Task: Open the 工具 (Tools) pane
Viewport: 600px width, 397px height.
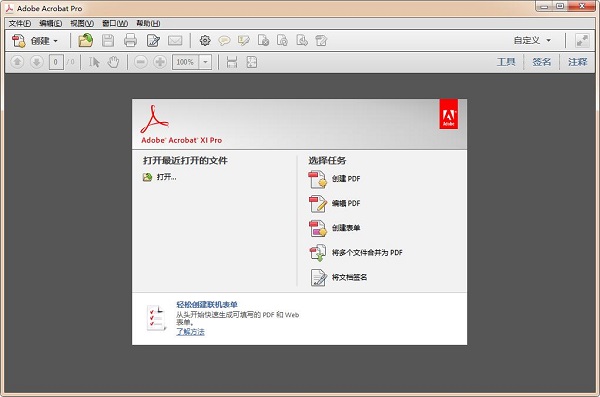Action: [506, 62]
